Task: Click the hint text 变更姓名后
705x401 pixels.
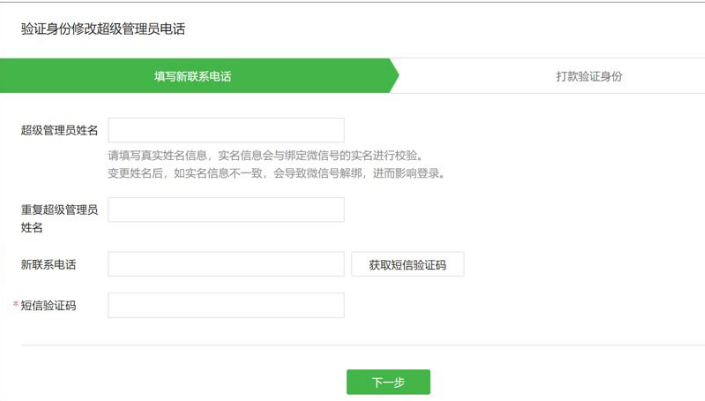Action: tap(135, 173)
